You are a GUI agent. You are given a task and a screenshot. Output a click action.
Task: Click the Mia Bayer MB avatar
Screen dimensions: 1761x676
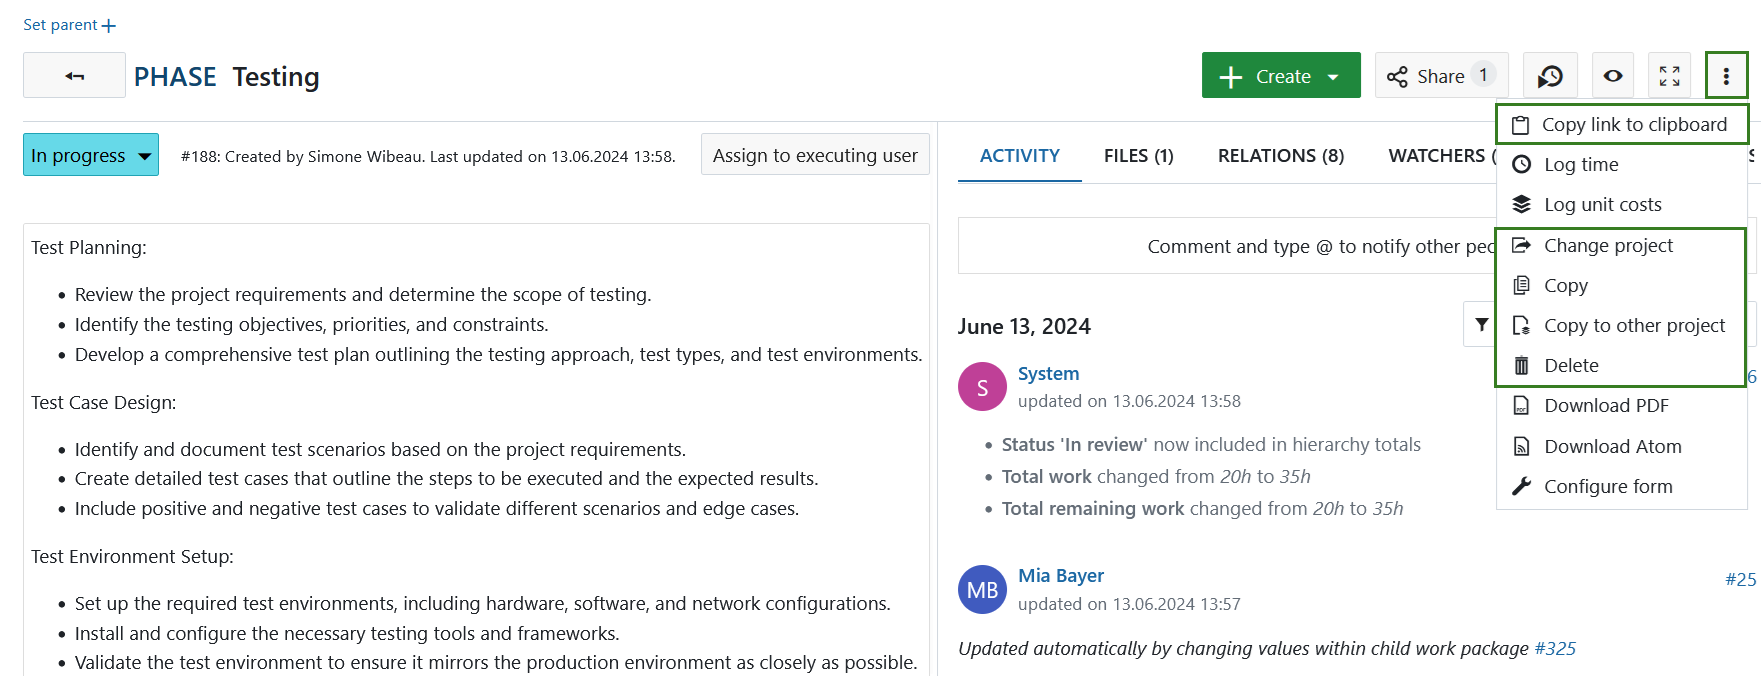pyautogui.click(x=982, y=590)
